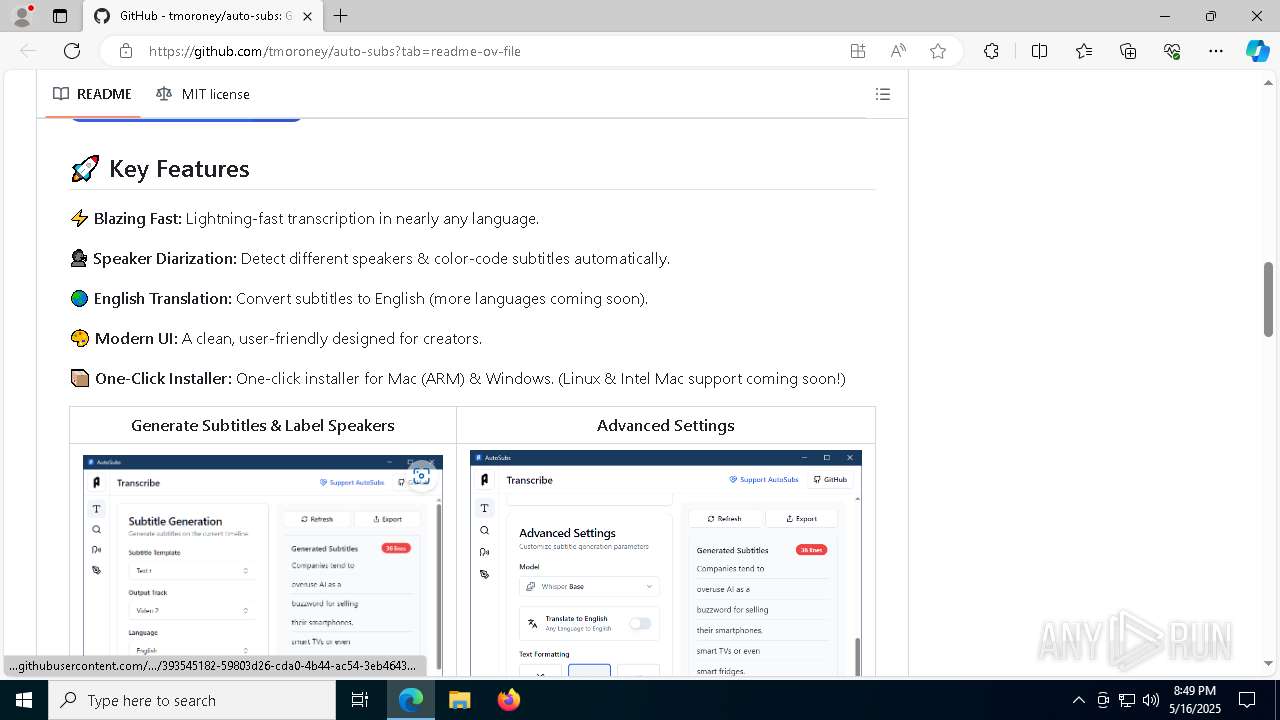
Task: Open Edge Settings and more menu
Action: [1216, 51]
